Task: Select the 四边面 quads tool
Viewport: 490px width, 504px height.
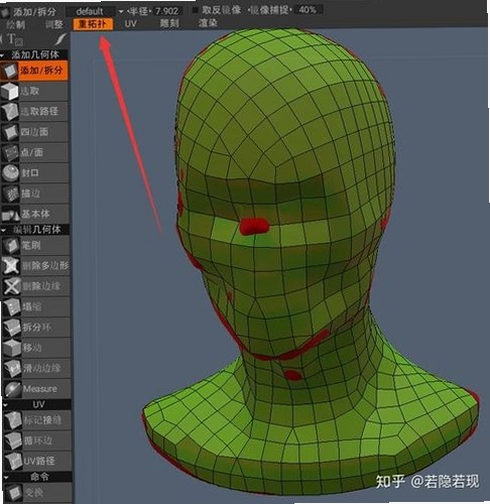Action: point(35,132)
